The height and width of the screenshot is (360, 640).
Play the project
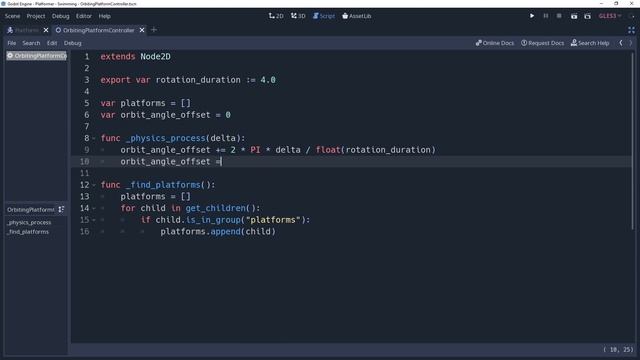click(532, 16)
